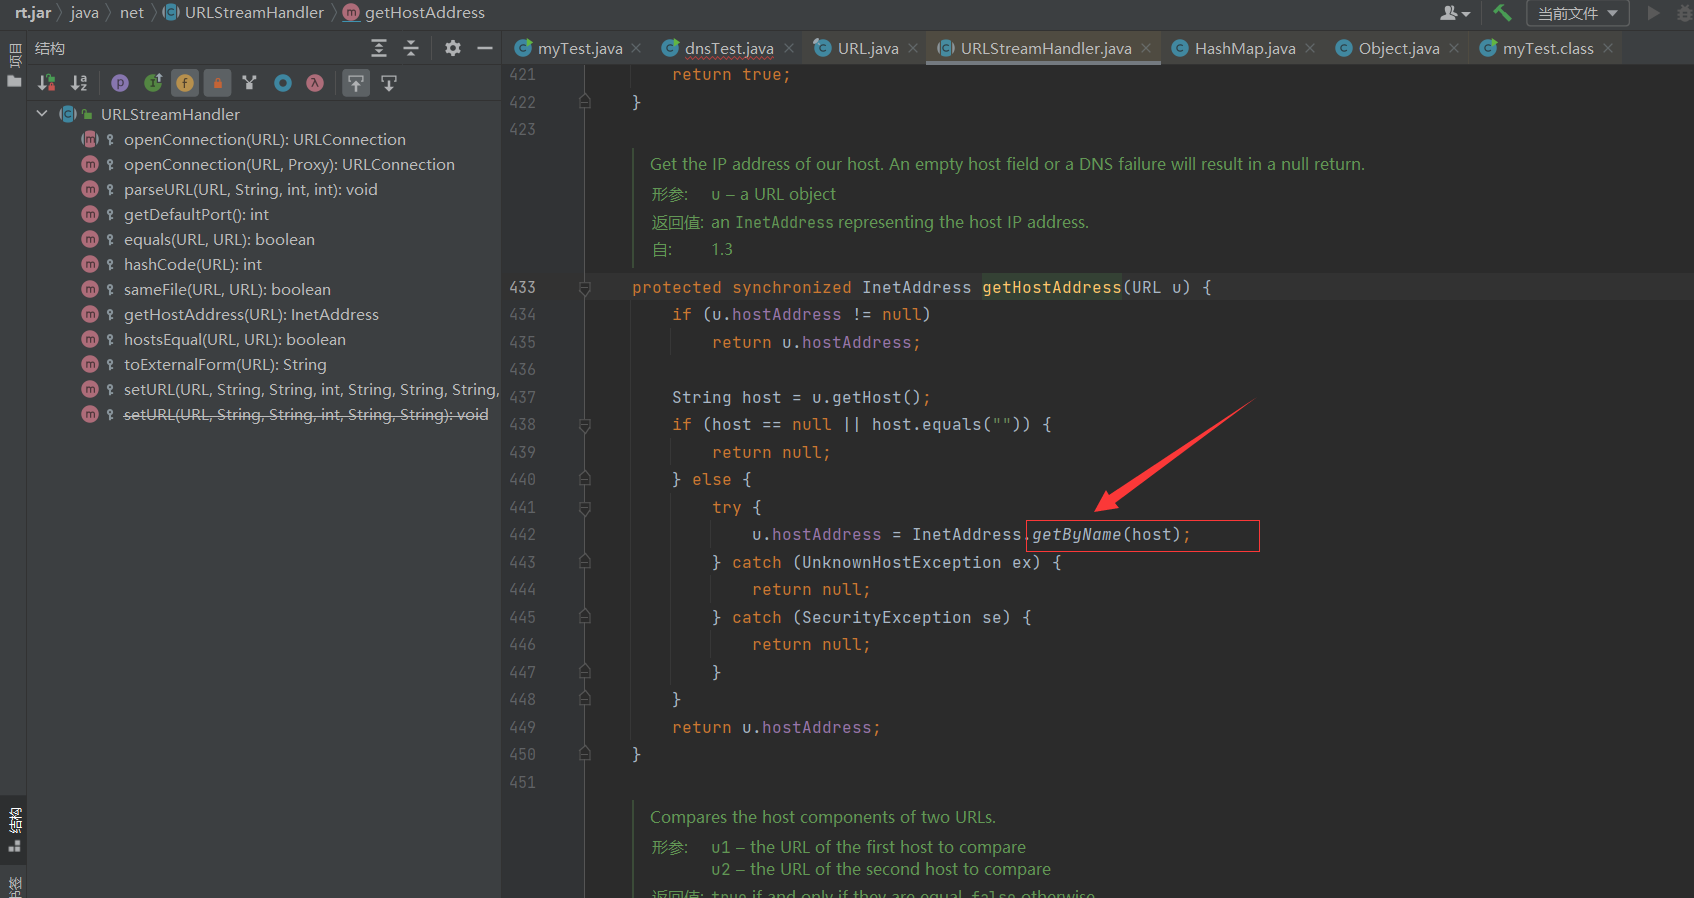Collapse the URLStreamHandler tree node
This screenshot has height=898, width=1694.
point(42,114)
